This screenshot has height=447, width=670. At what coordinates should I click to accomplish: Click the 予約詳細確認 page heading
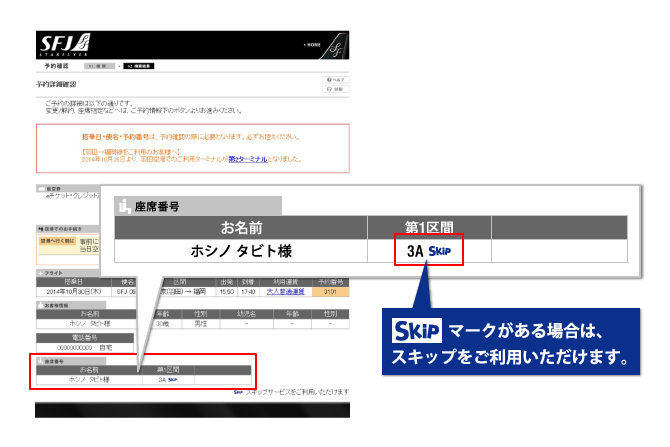coord(57,84)
